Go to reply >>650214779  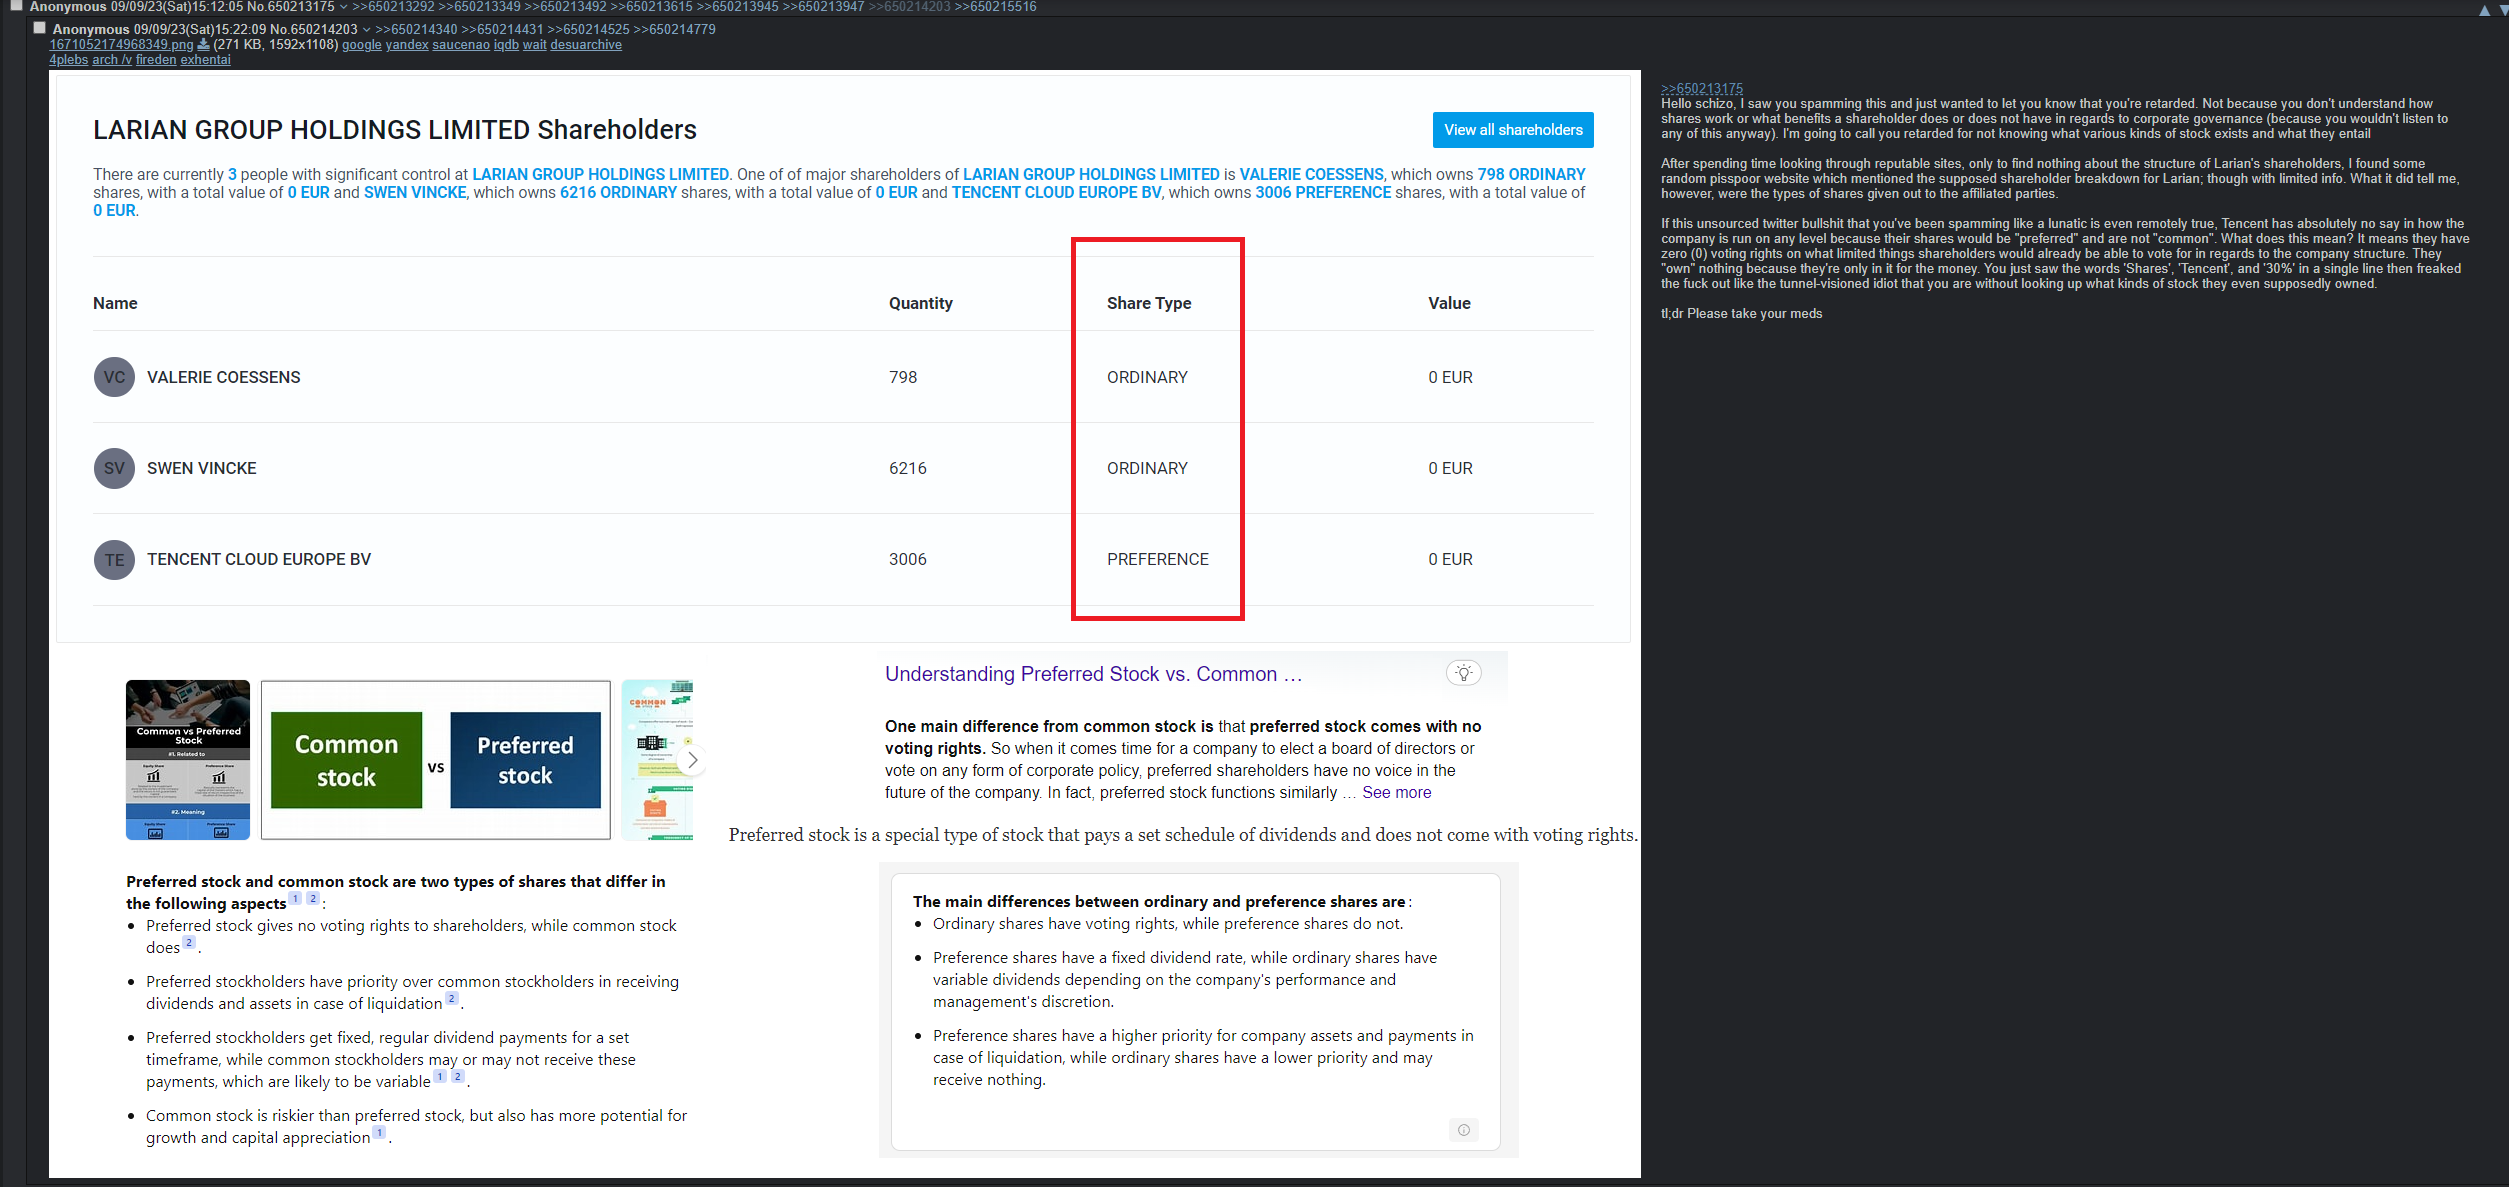coord(674,29)
